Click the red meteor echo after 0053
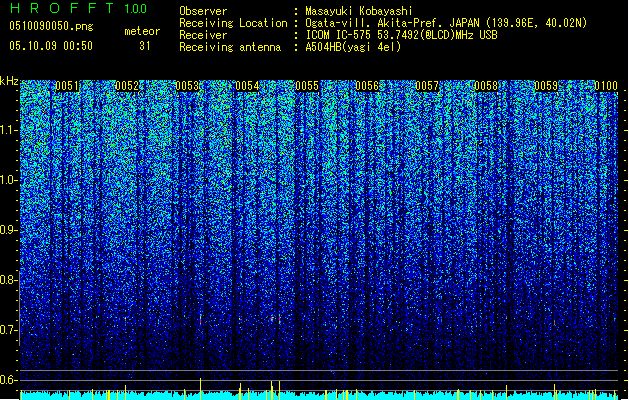Screen dimensions: 629x400 click(201, 320)
